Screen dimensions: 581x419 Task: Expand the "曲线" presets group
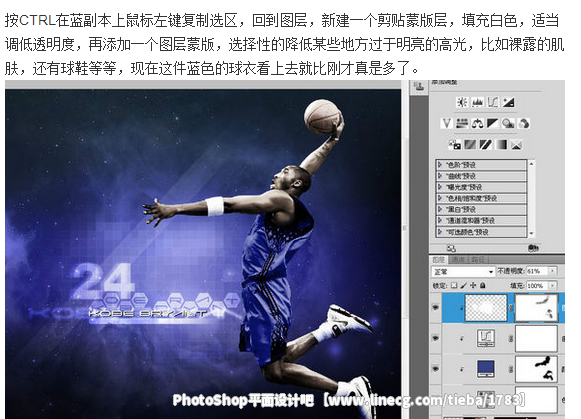[x=440, y=176]
